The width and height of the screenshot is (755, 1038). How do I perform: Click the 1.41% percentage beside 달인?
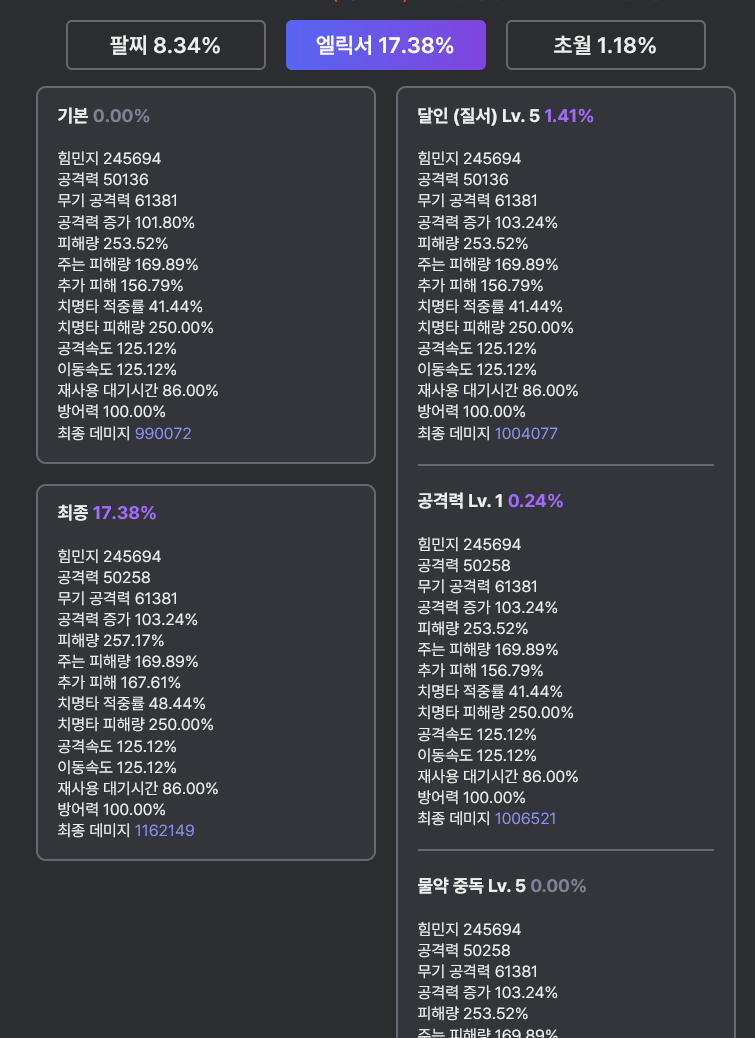point(569,116)
